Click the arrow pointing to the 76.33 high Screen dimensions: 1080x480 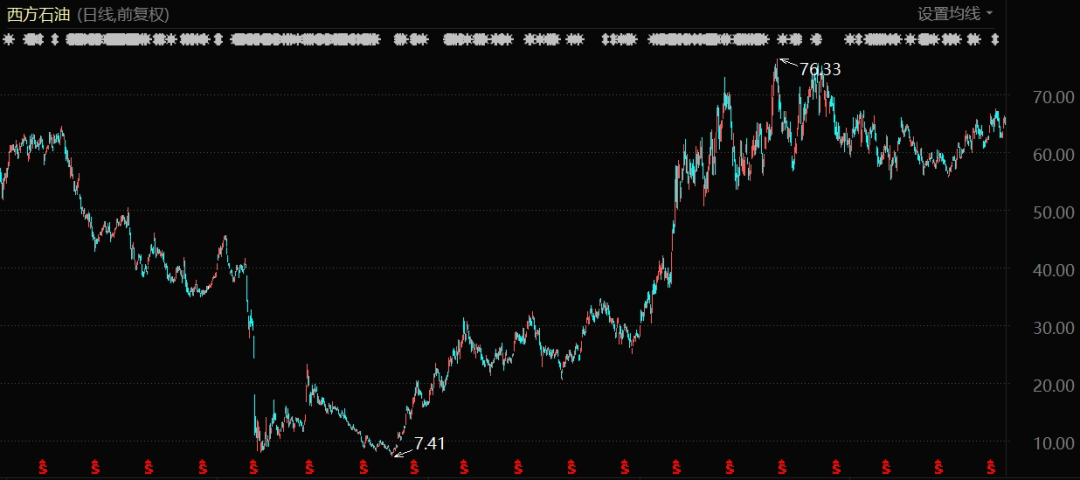pyautogui.click(x=787, y=64)
